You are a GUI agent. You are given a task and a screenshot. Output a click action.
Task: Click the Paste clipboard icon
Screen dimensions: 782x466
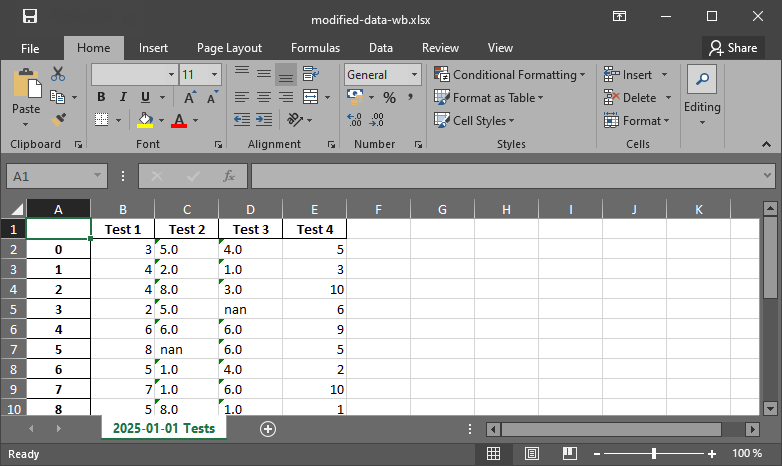point(26,84)
